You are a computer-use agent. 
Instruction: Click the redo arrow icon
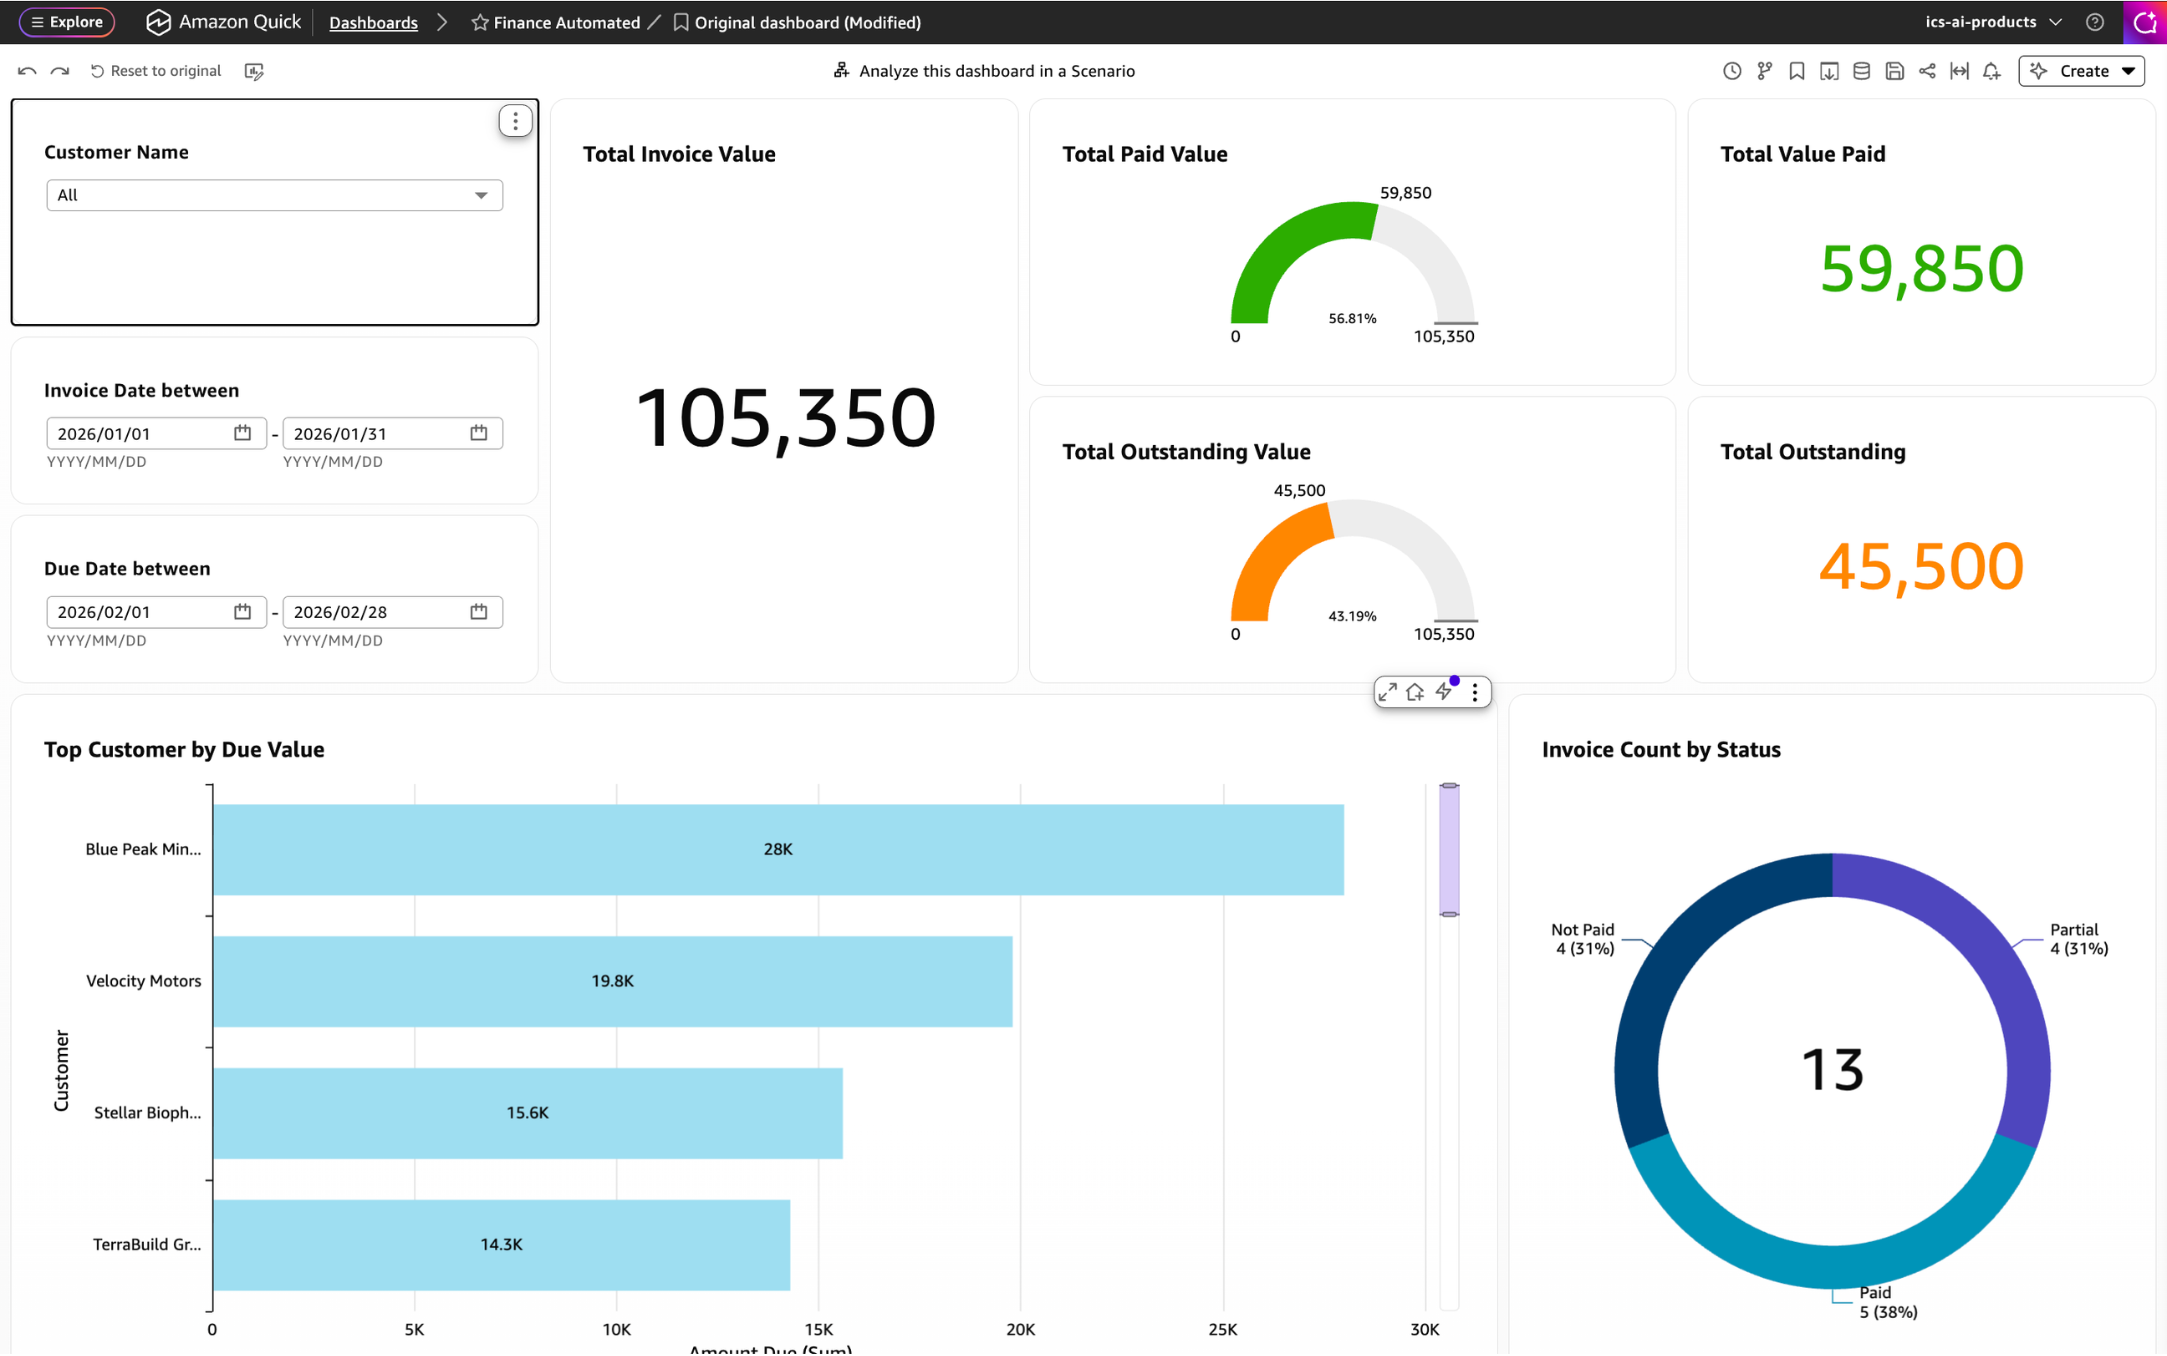(x=60, y=71)
